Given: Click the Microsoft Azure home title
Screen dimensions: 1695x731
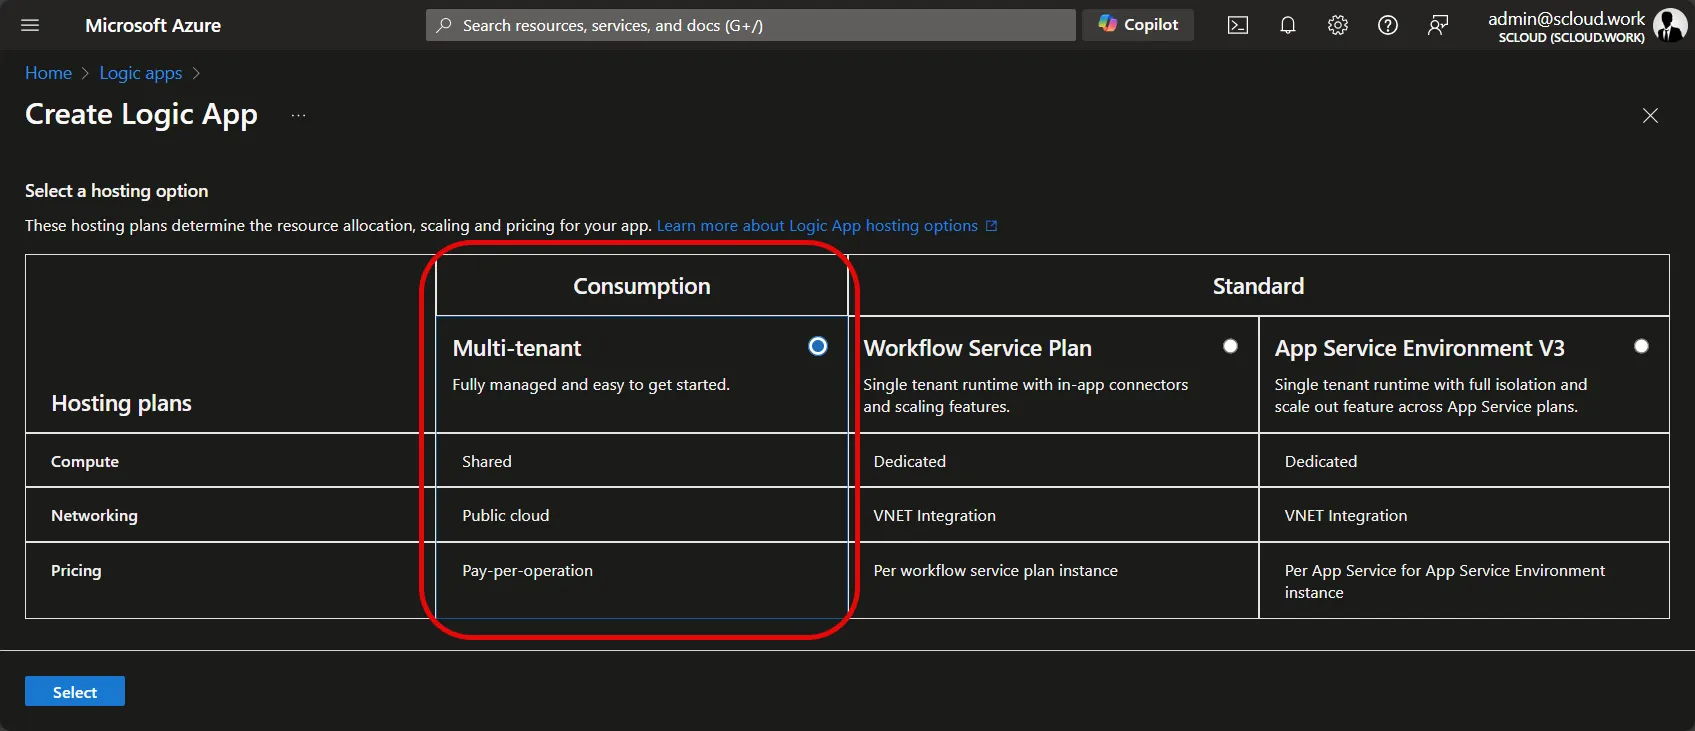Looking at the screenshot, I should [x=153, y=25].
